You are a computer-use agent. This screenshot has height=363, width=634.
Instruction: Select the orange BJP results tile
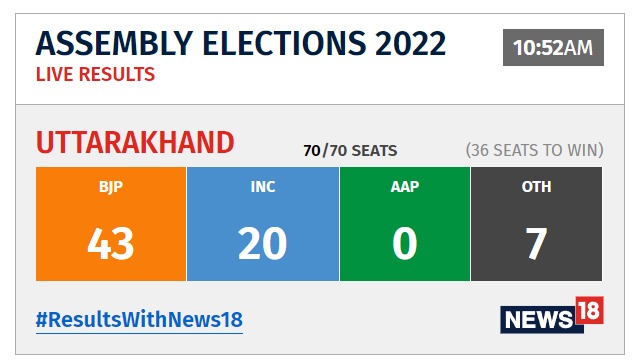tap(111, 224)
